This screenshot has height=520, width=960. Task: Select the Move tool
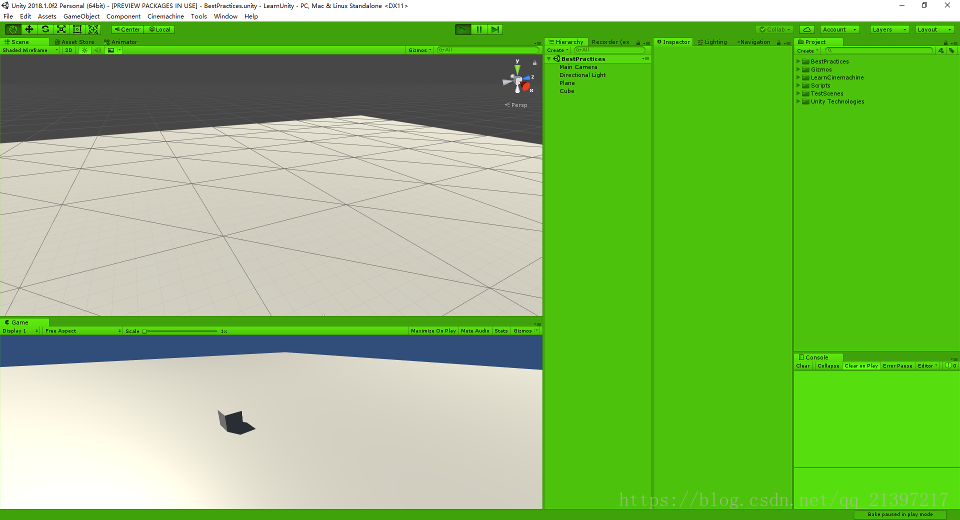tap(29, 29)
